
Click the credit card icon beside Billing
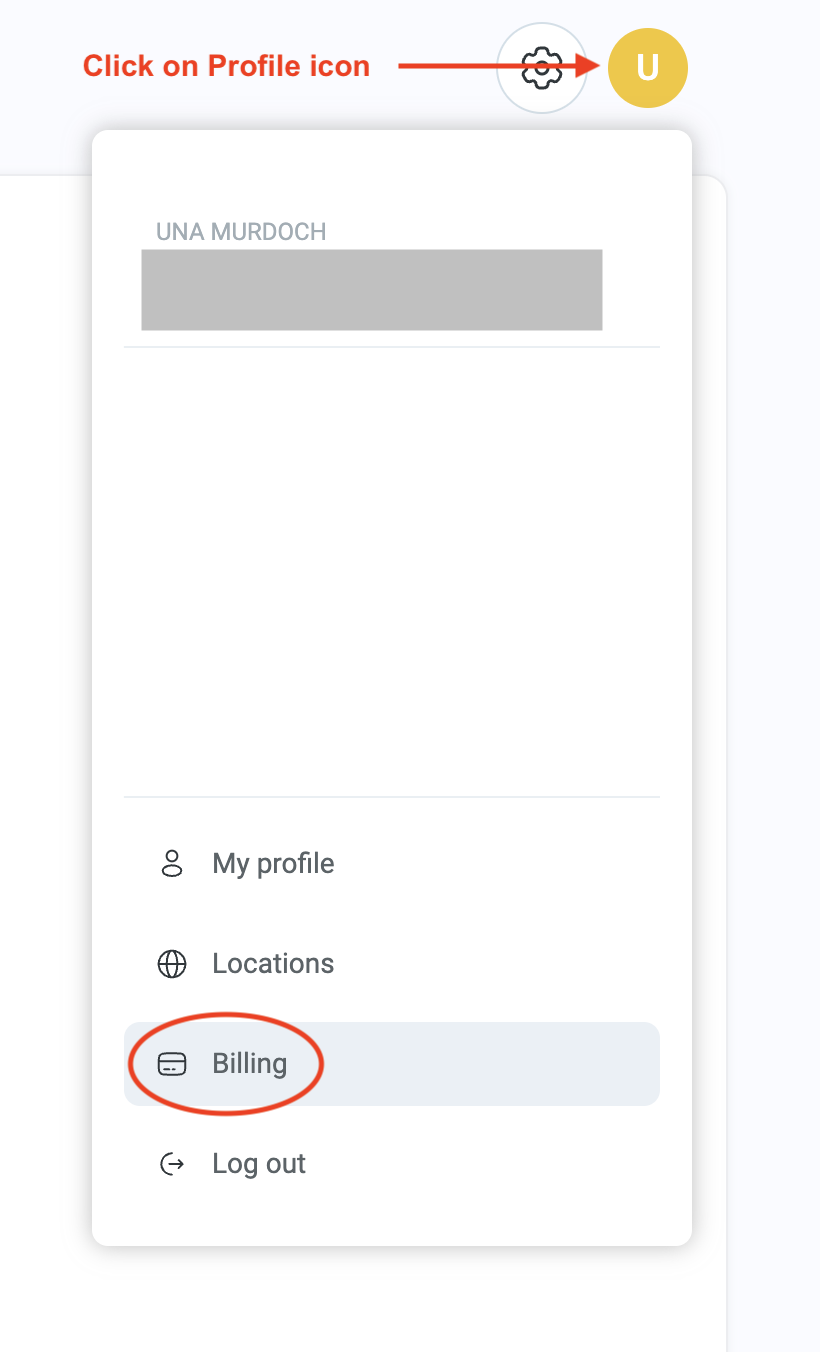(172, 1064)
